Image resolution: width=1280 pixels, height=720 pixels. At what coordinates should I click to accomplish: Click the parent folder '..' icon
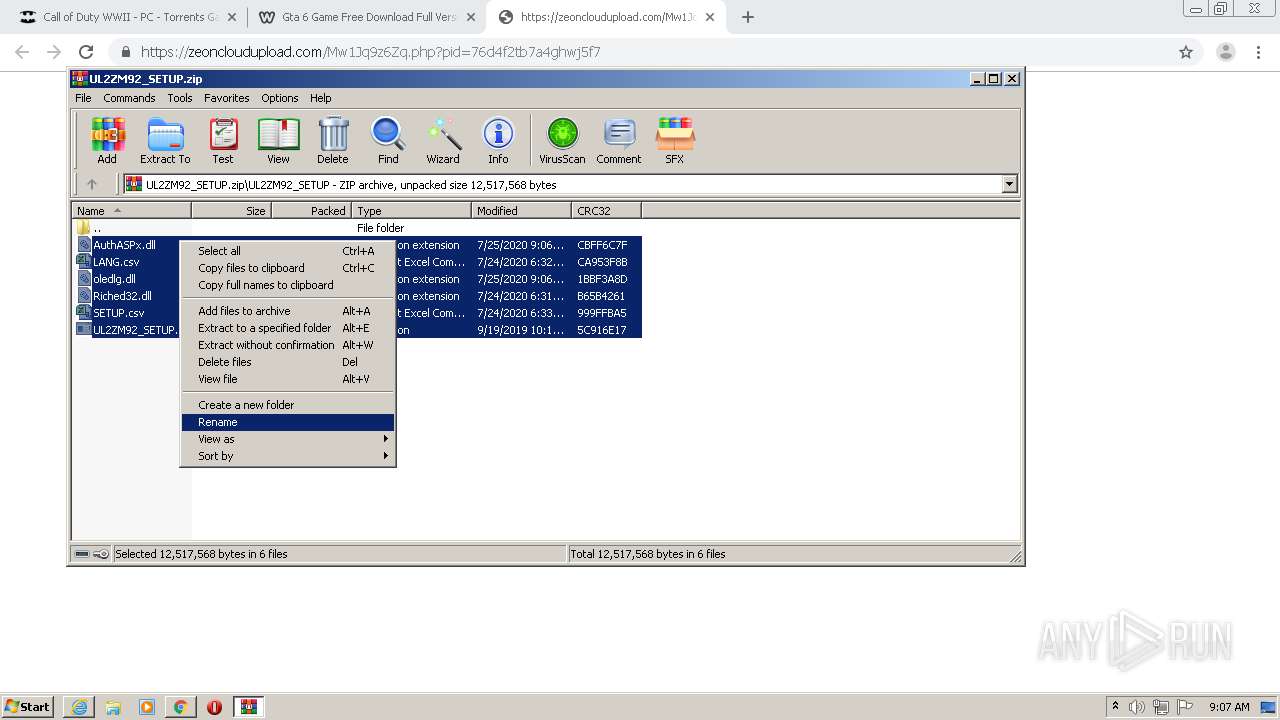click(84, 228)
